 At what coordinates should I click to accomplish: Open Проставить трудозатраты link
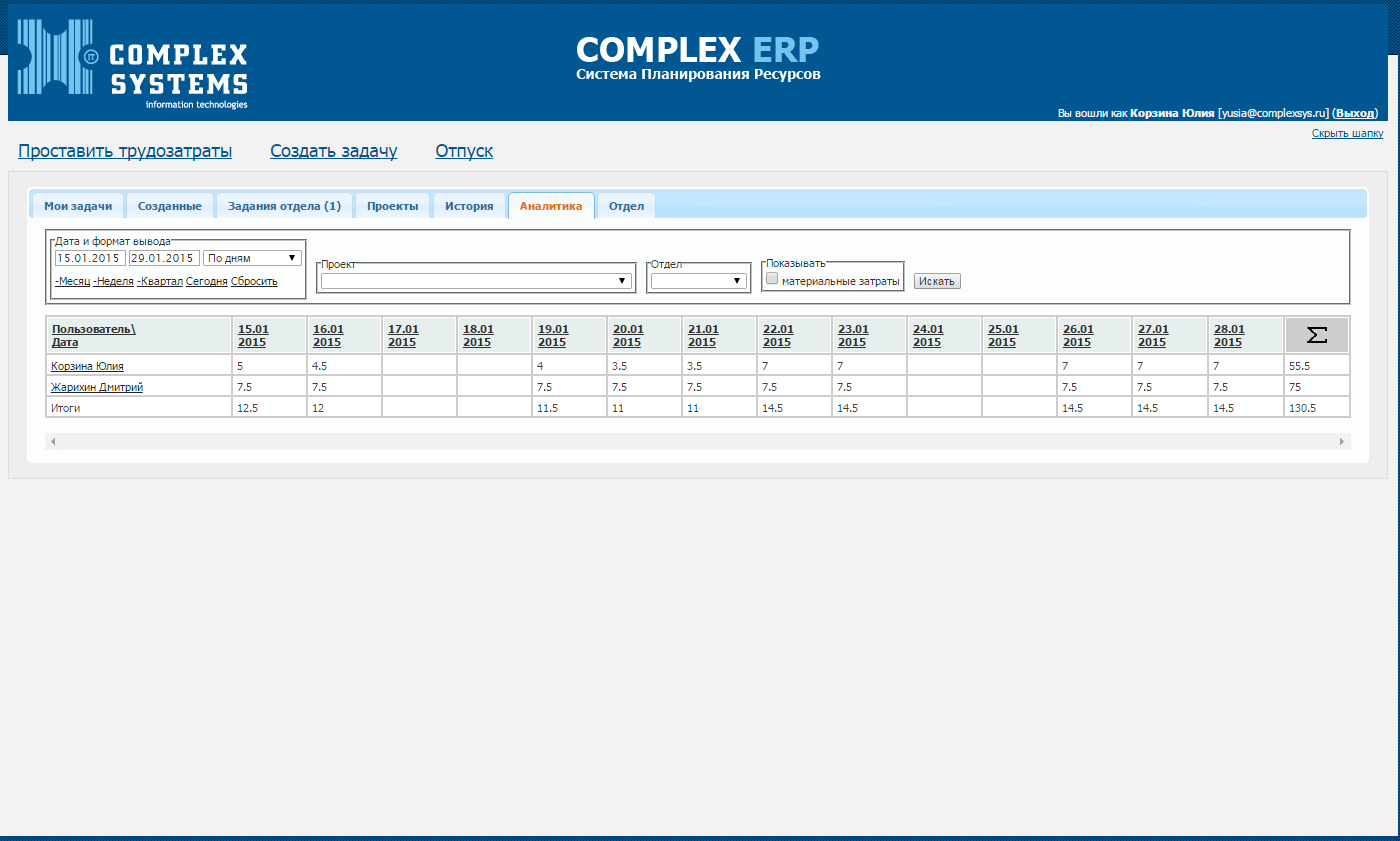click(x=125, y=151)
